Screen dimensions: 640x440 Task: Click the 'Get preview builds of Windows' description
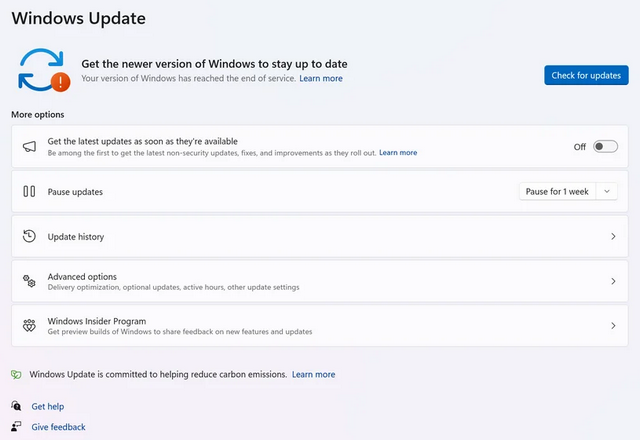click(x=180, y=332)
